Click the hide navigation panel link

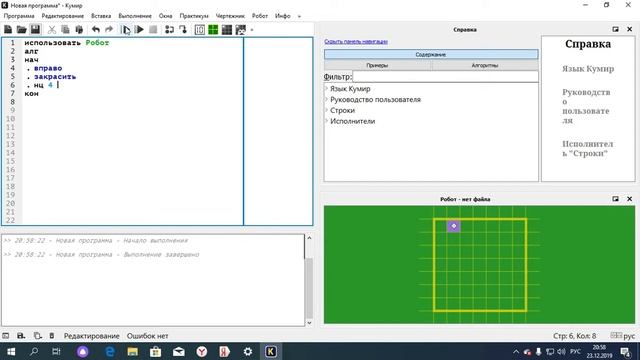[x=356, y=41]
